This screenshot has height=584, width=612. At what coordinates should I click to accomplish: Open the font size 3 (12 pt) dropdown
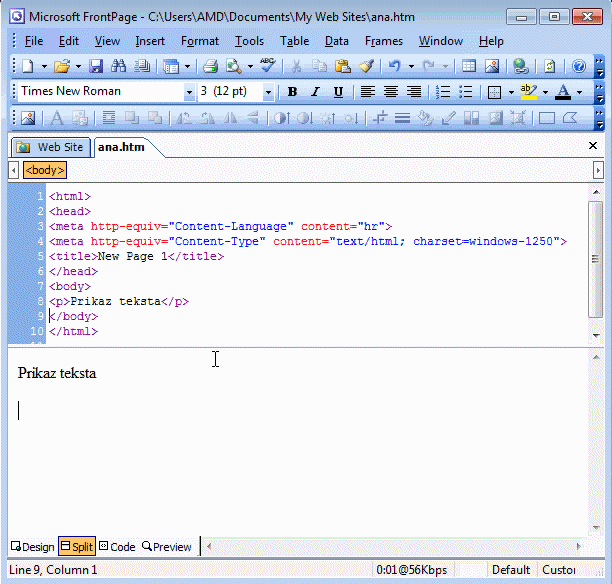point(268,92)
